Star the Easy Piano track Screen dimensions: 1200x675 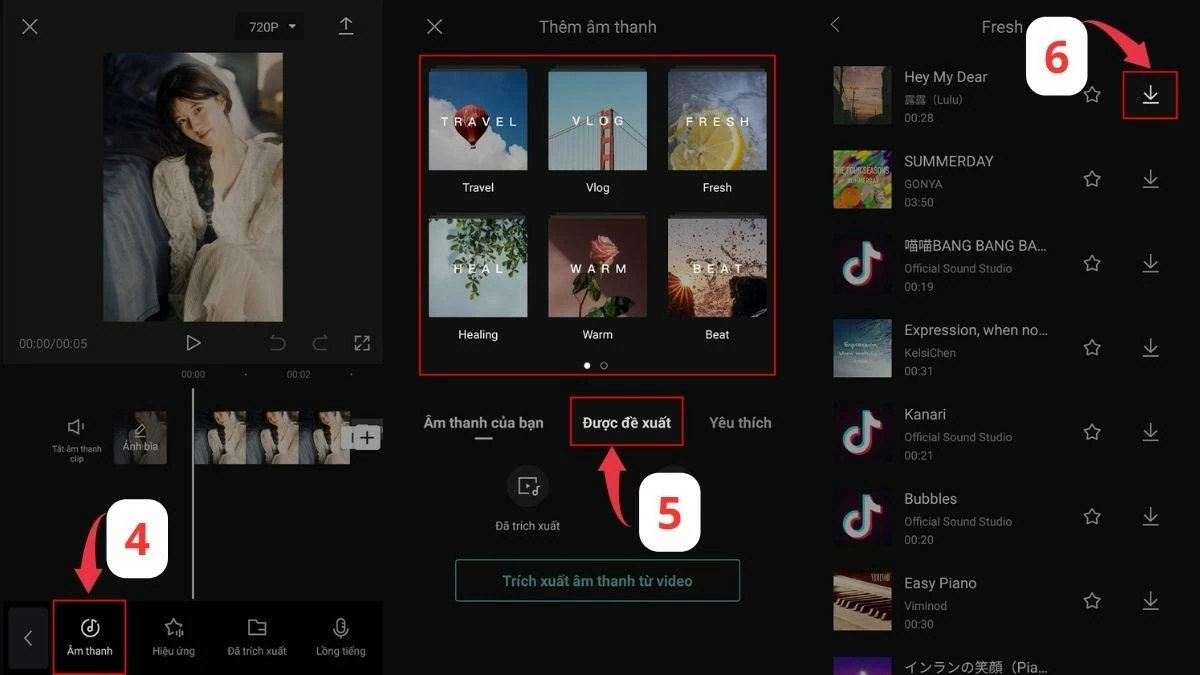1092,601
